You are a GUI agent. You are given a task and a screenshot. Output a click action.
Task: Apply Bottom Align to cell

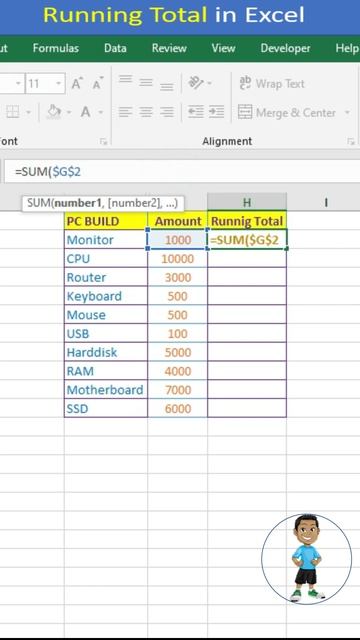167,86
